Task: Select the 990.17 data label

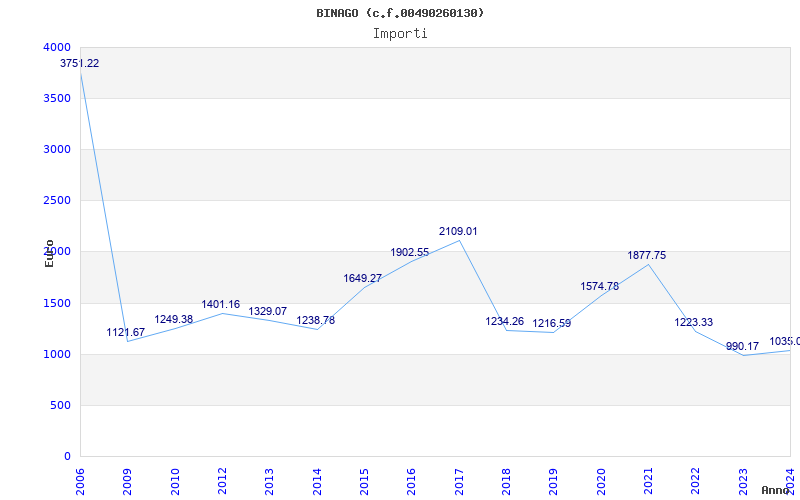Action: tap(742, 347)
